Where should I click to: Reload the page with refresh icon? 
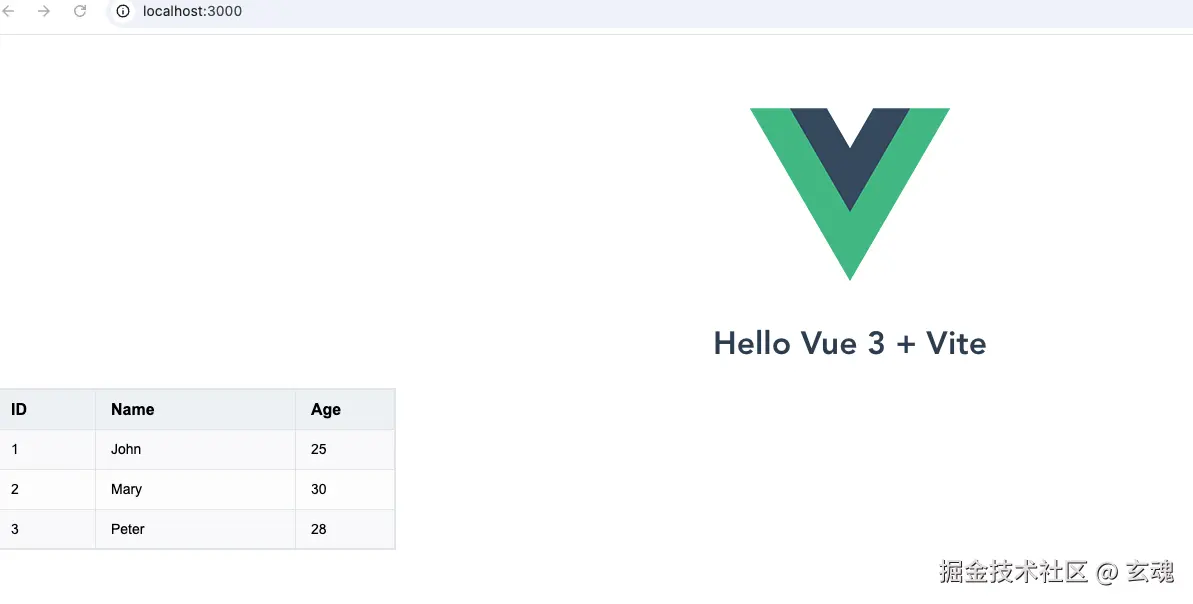80,11
